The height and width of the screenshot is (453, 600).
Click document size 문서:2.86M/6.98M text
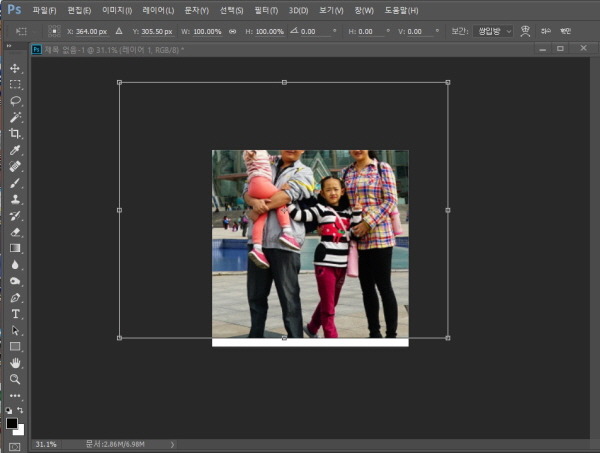click(x=115, y=444)
